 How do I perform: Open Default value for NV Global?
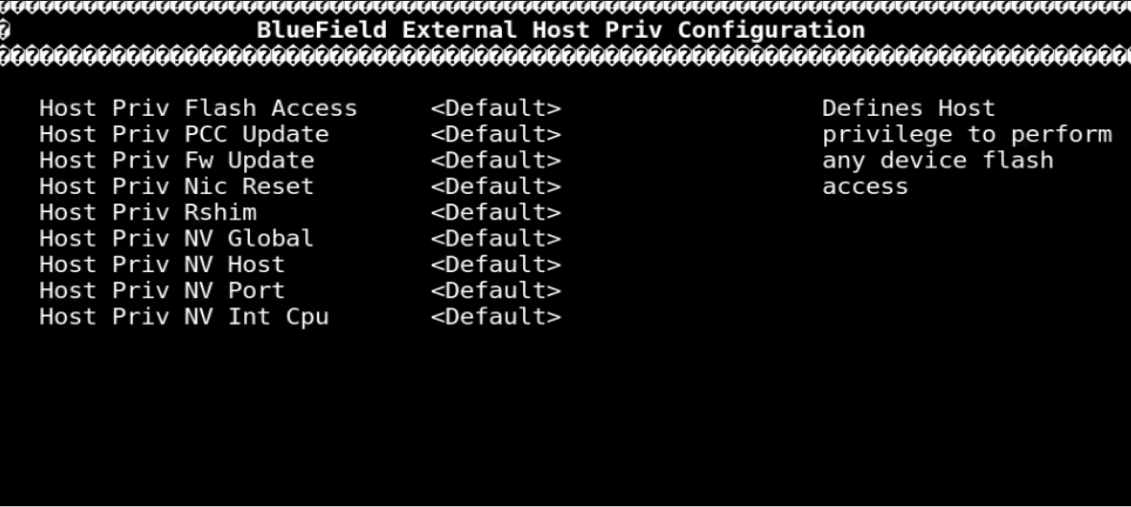tap(496, 238)
